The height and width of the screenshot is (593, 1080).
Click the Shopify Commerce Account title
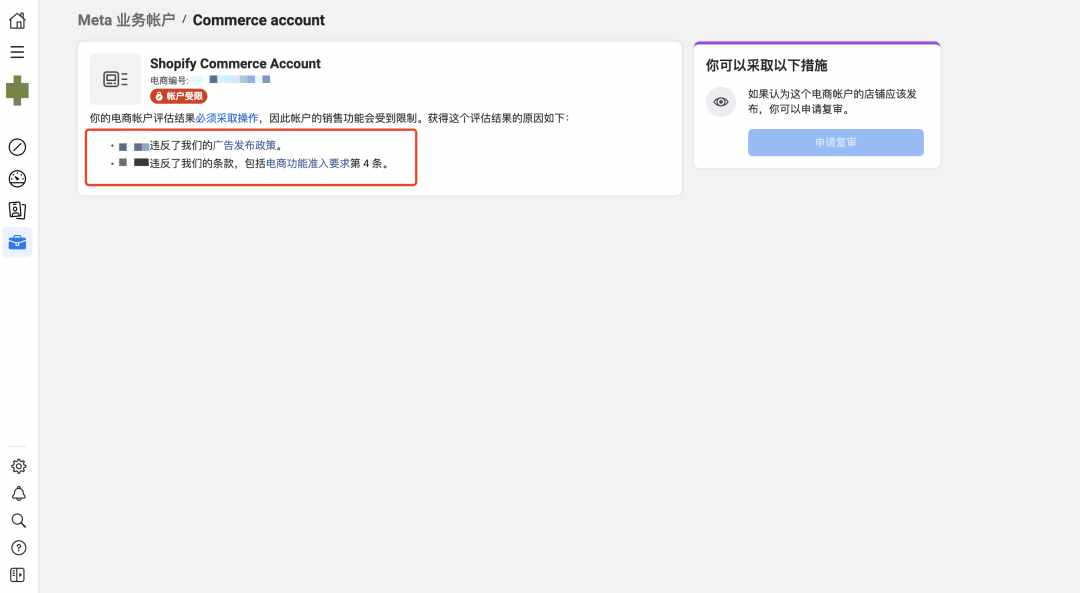[x=236, y=63]
